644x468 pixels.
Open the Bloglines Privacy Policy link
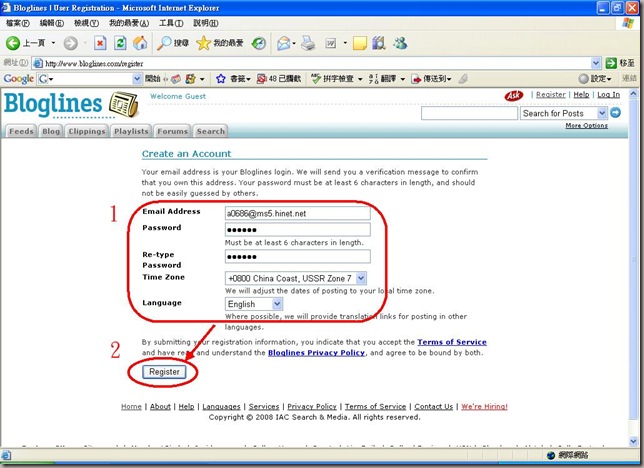[316, 353]
